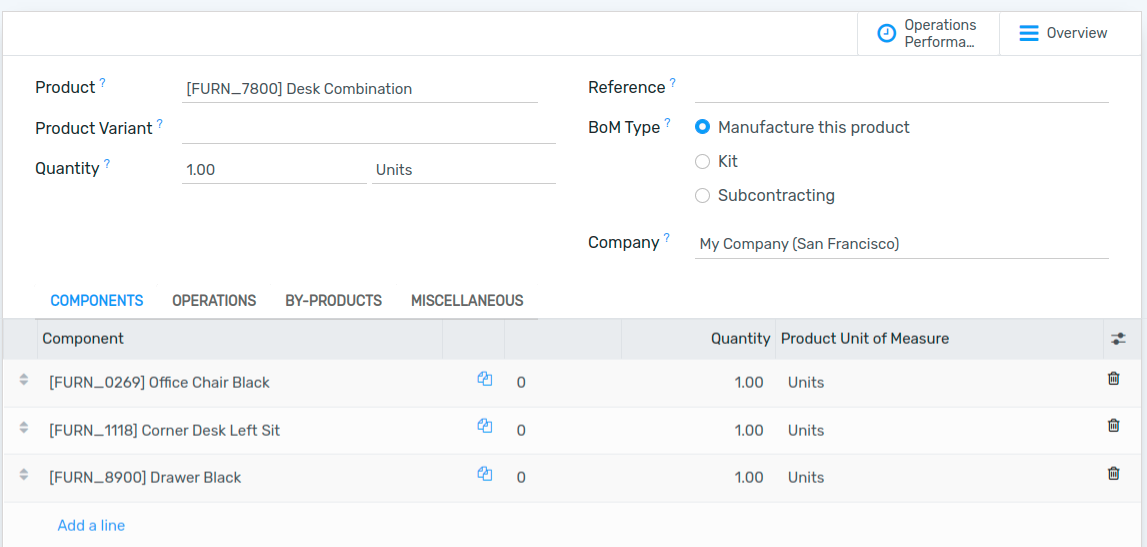Screen dimensions: 1147x547
Task: Sort by the Quantity column header
Action: 699,339
